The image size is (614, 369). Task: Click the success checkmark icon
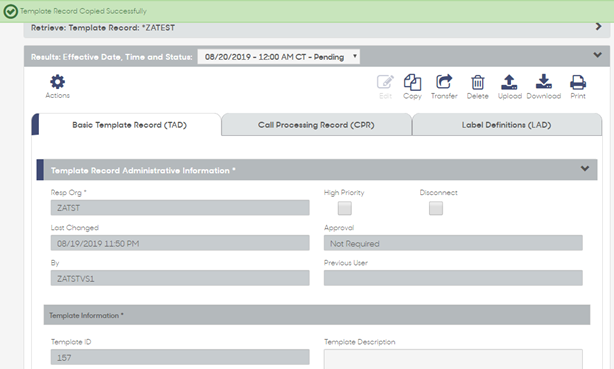coord(11,11)
